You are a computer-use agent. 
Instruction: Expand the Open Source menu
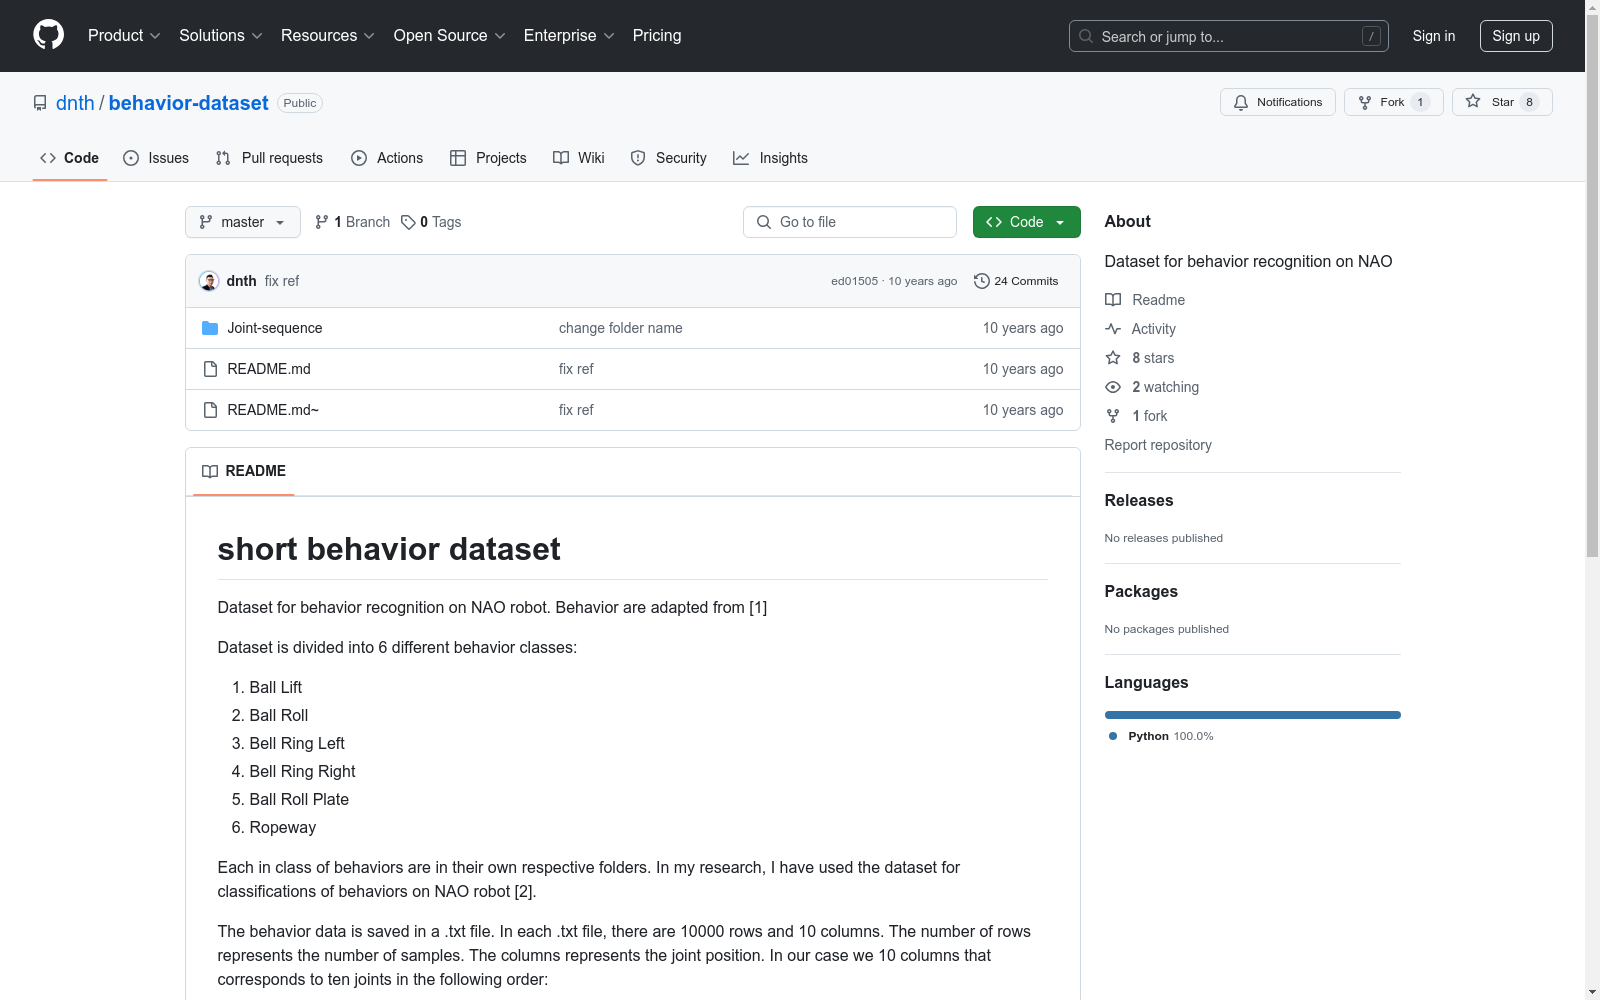(x=450, y=36)
